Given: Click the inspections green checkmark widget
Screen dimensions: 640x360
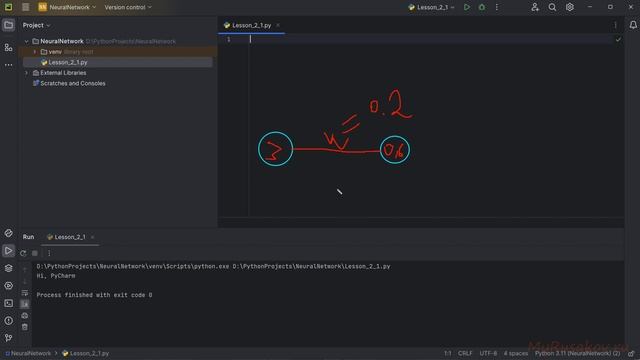Looking at the screenshot, I should pyautogui.click(x=618, y=40).
